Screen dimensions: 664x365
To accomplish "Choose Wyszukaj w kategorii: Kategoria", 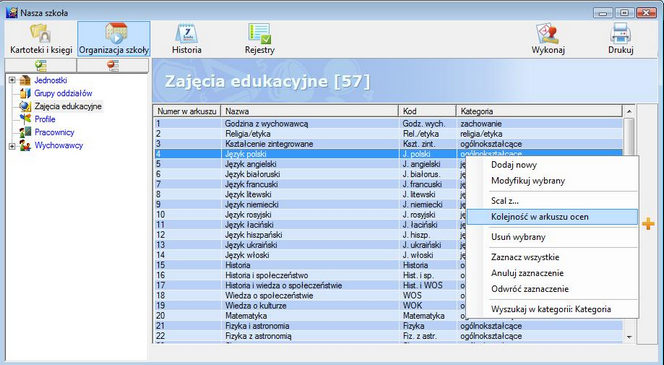I will tap(552, 309).
